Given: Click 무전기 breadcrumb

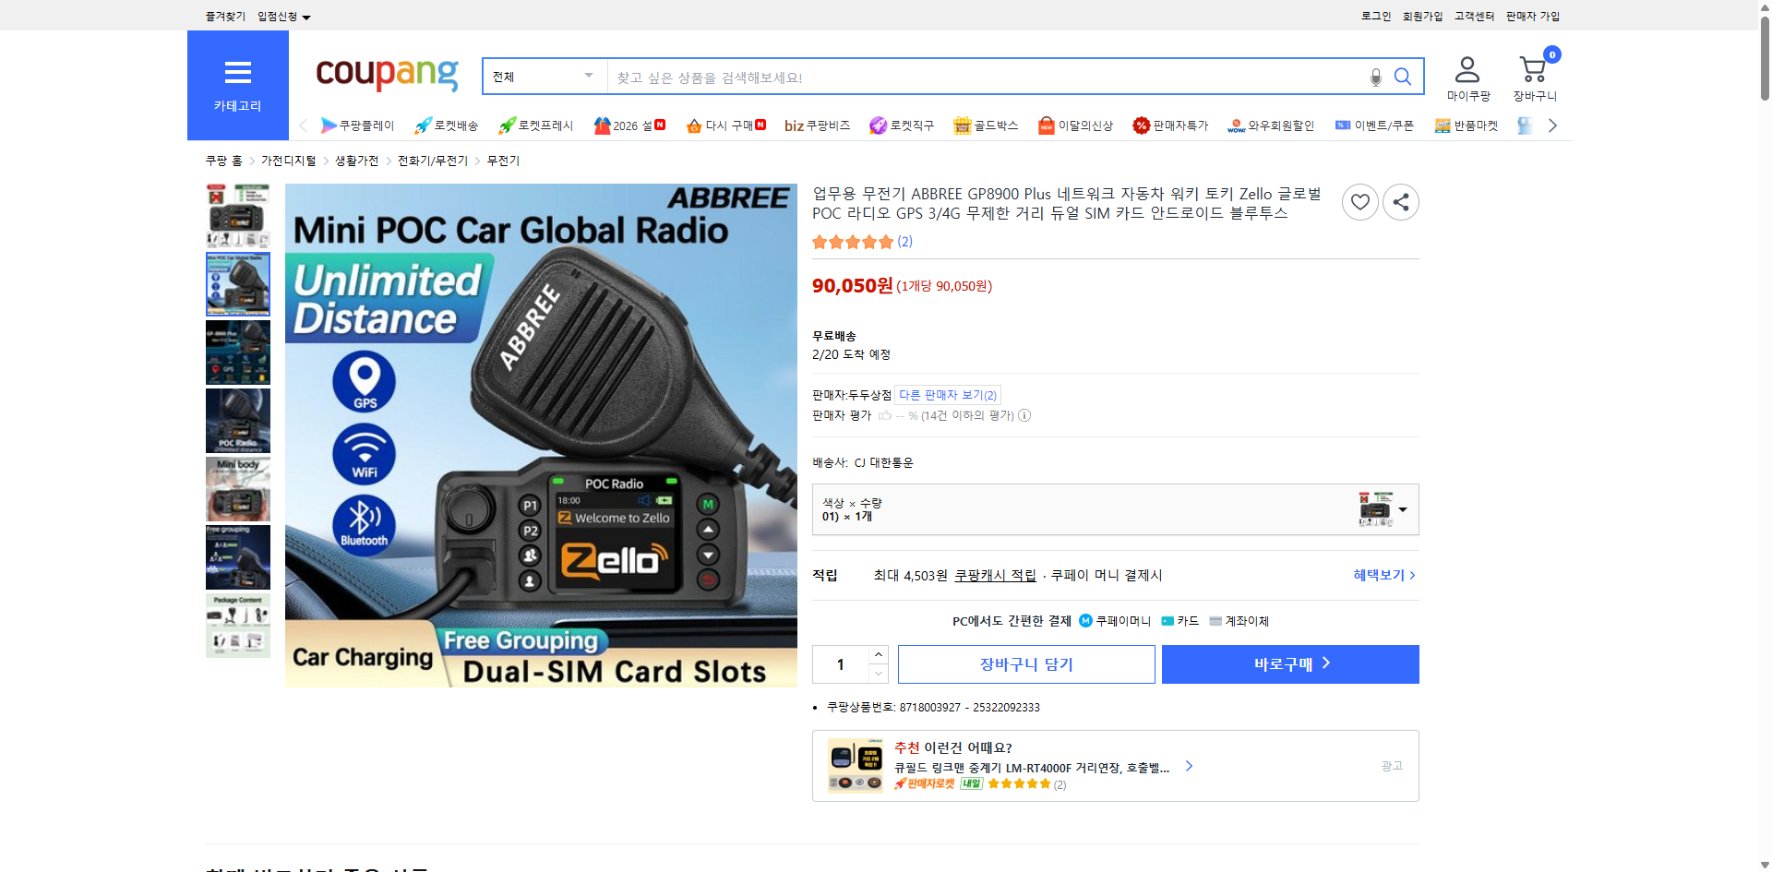Looking at the screenshot, I should pyautogui.click(x=503, y=160).
